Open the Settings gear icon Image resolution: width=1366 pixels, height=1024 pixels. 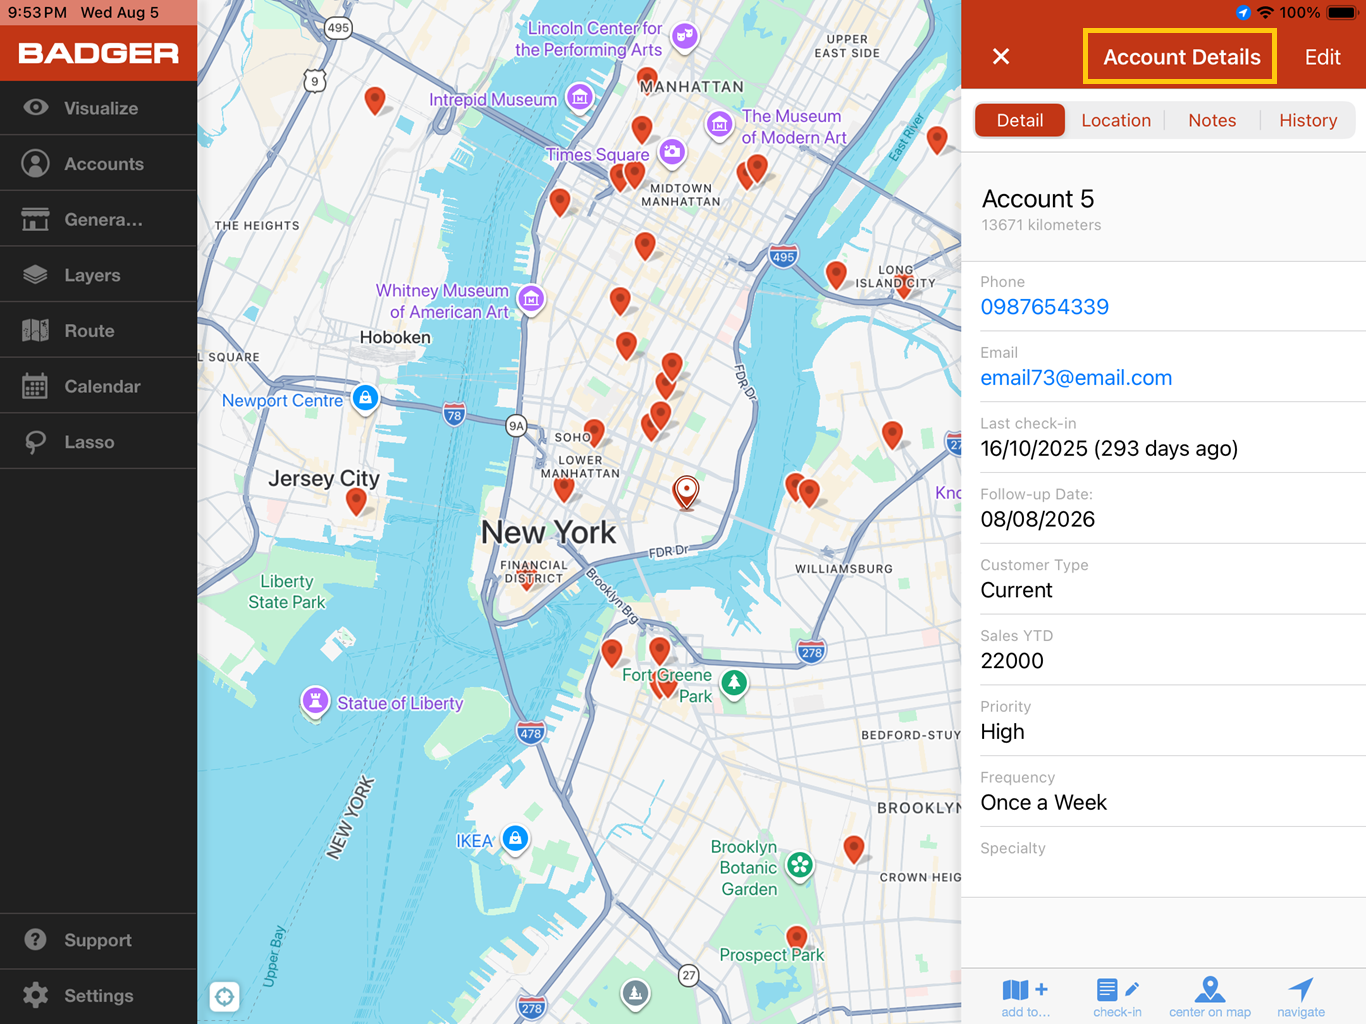point(36,995)
